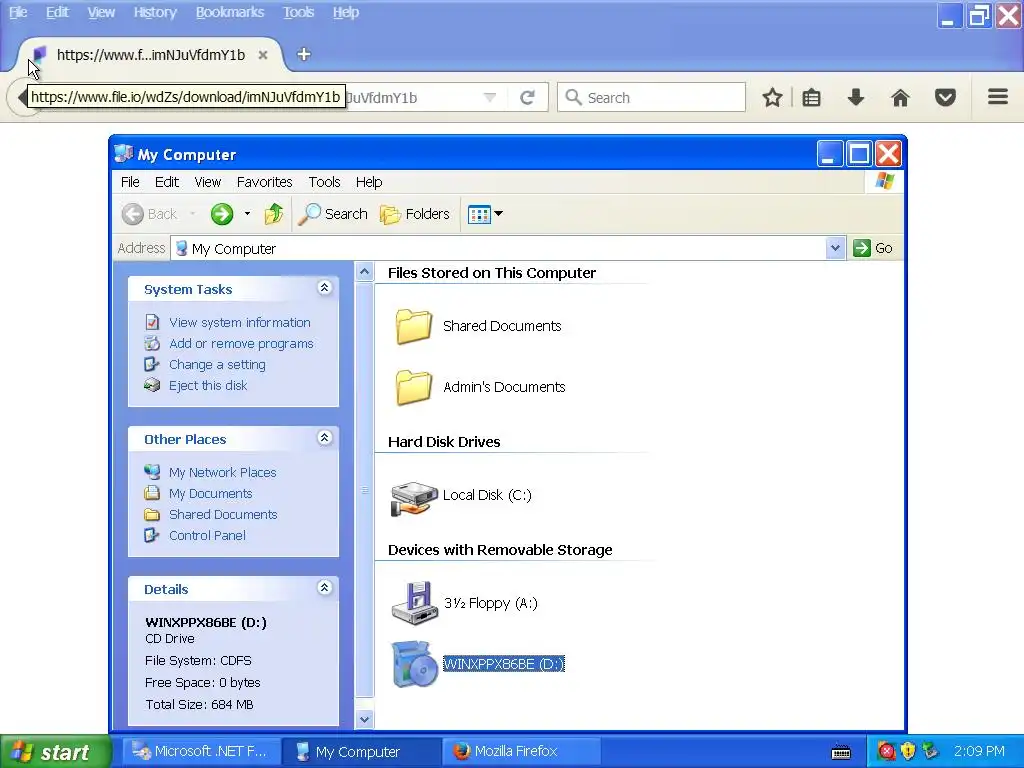
Task: Click the Firefox bookmark star icon
Action: pos(772,98)
